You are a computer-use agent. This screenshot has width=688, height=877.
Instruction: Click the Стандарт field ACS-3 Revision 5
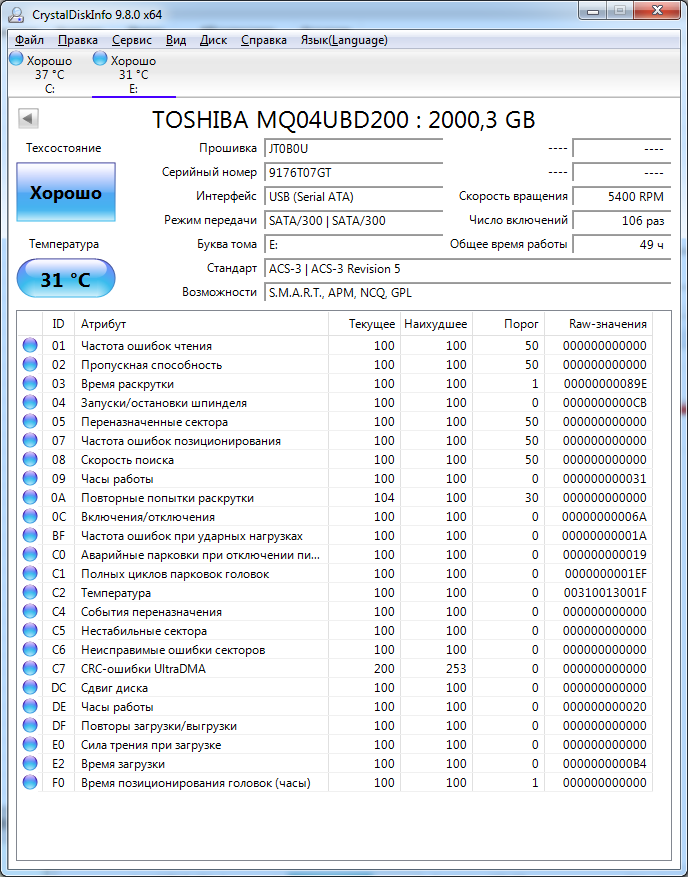pyautogui.click(x=468, y=269)
